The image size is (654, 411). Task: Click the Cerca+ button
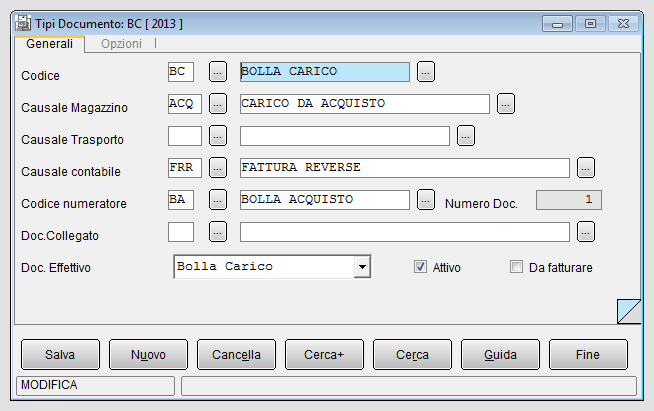[x=324, y=355]
